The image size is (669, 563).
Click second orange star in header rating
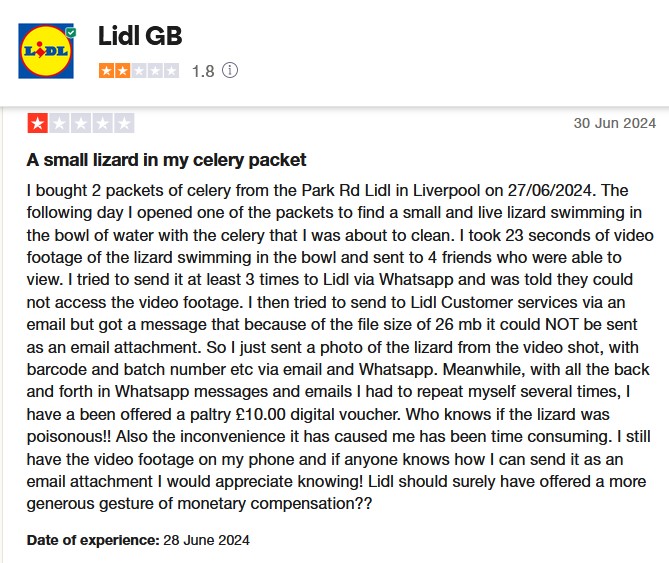pos(123,71)
